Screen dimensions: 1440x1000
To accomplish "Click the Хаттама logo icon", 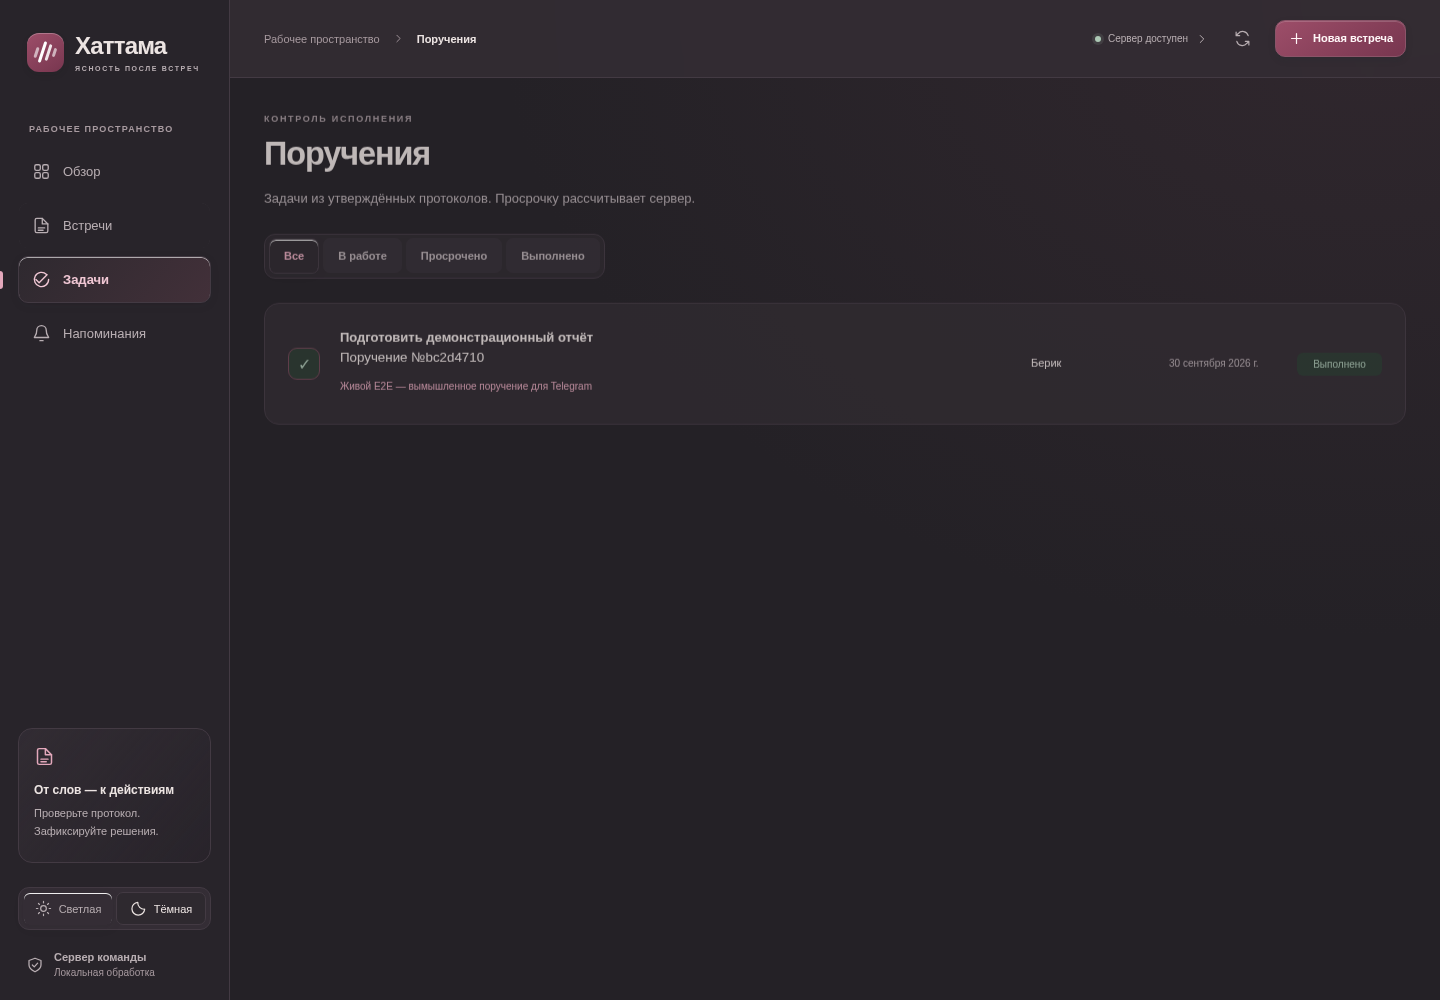I will 45,53.
